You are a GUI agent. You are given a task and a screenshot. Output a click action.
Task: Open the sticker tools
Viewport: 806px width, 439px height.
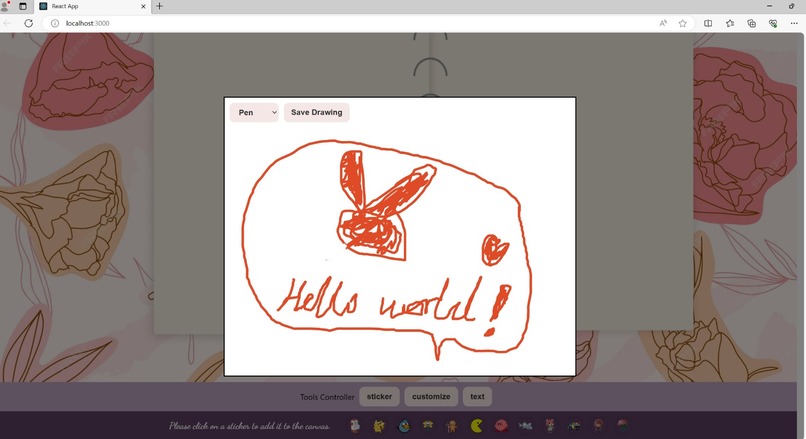pyautogui.click(x=379, y=396)
